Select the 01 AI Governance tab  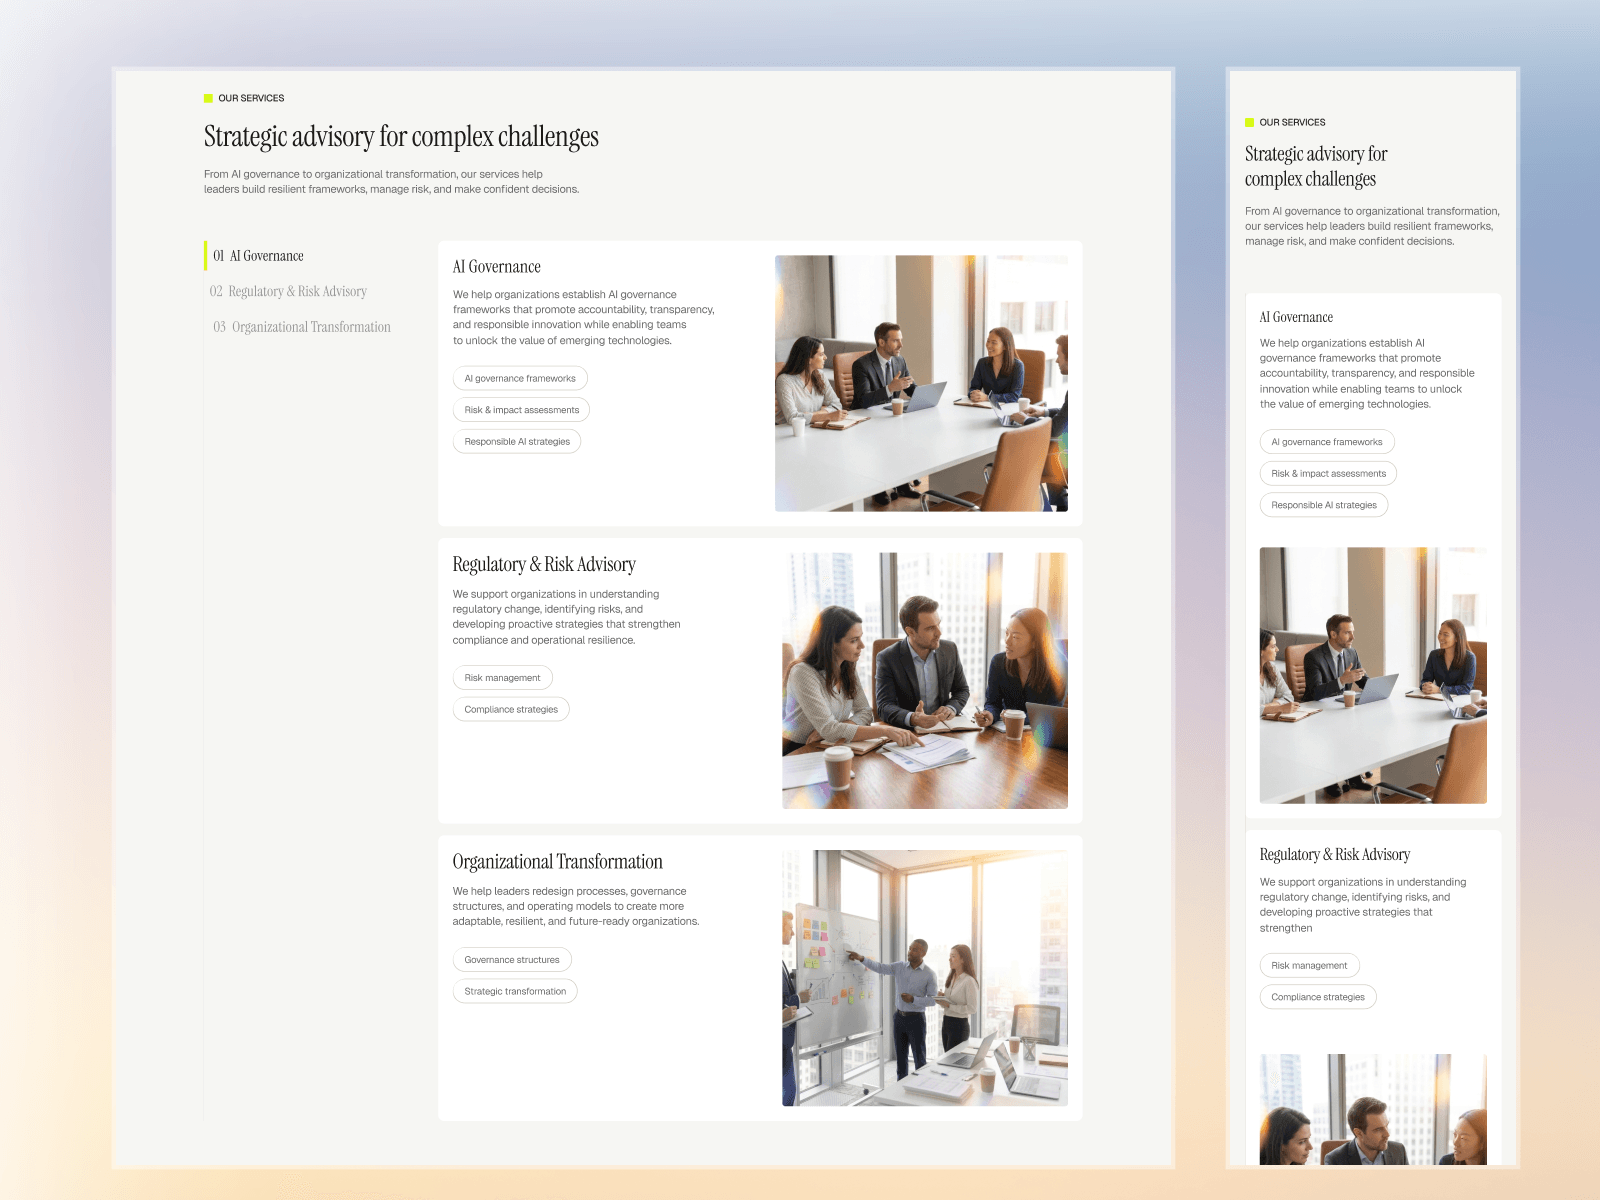pyautogui.click(x=259, y=256)
